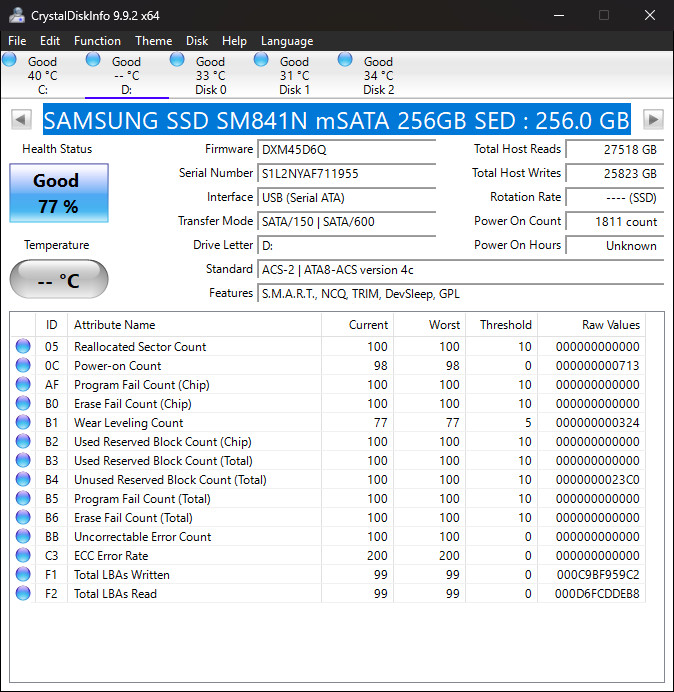
Task: Click the Features field
Action: tap(460, 293)
